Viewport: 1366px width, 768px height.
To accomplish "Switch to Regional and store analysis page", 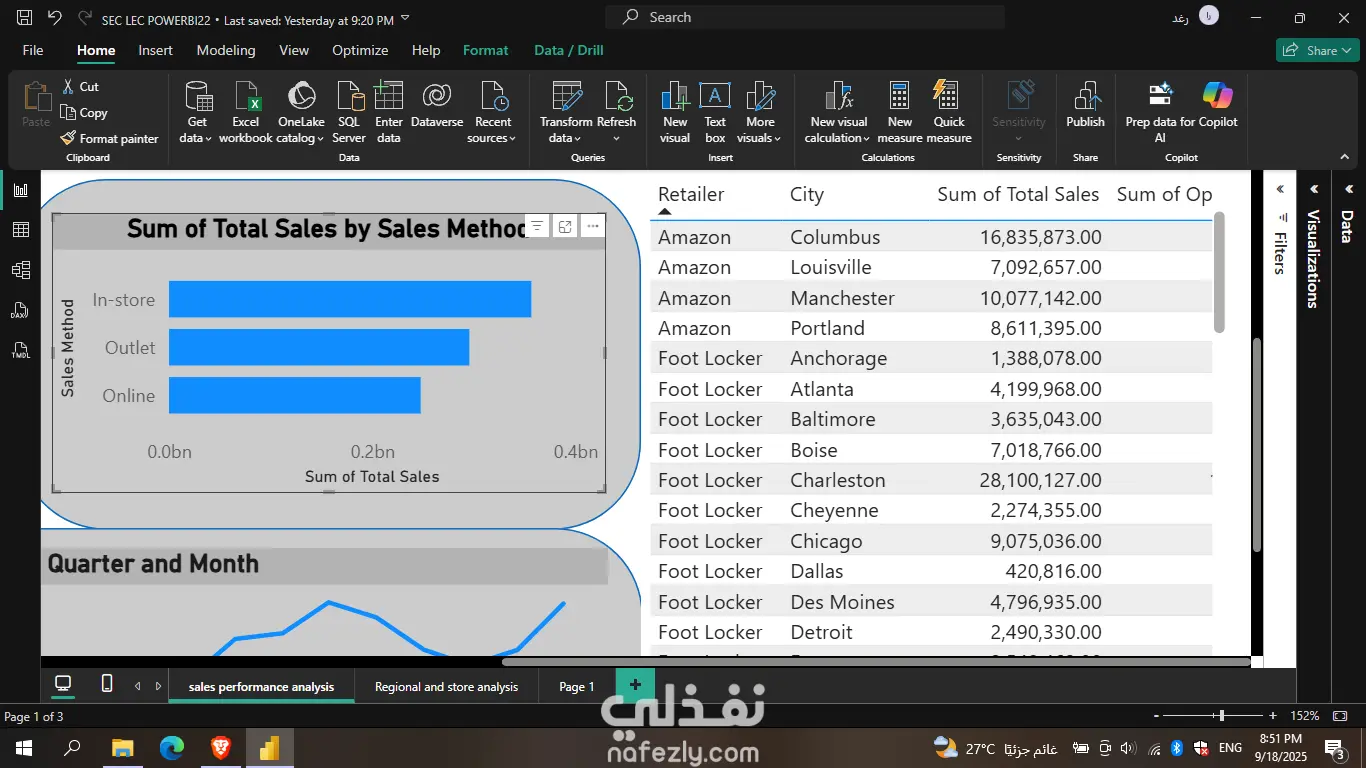I will [x=446, y=687].
